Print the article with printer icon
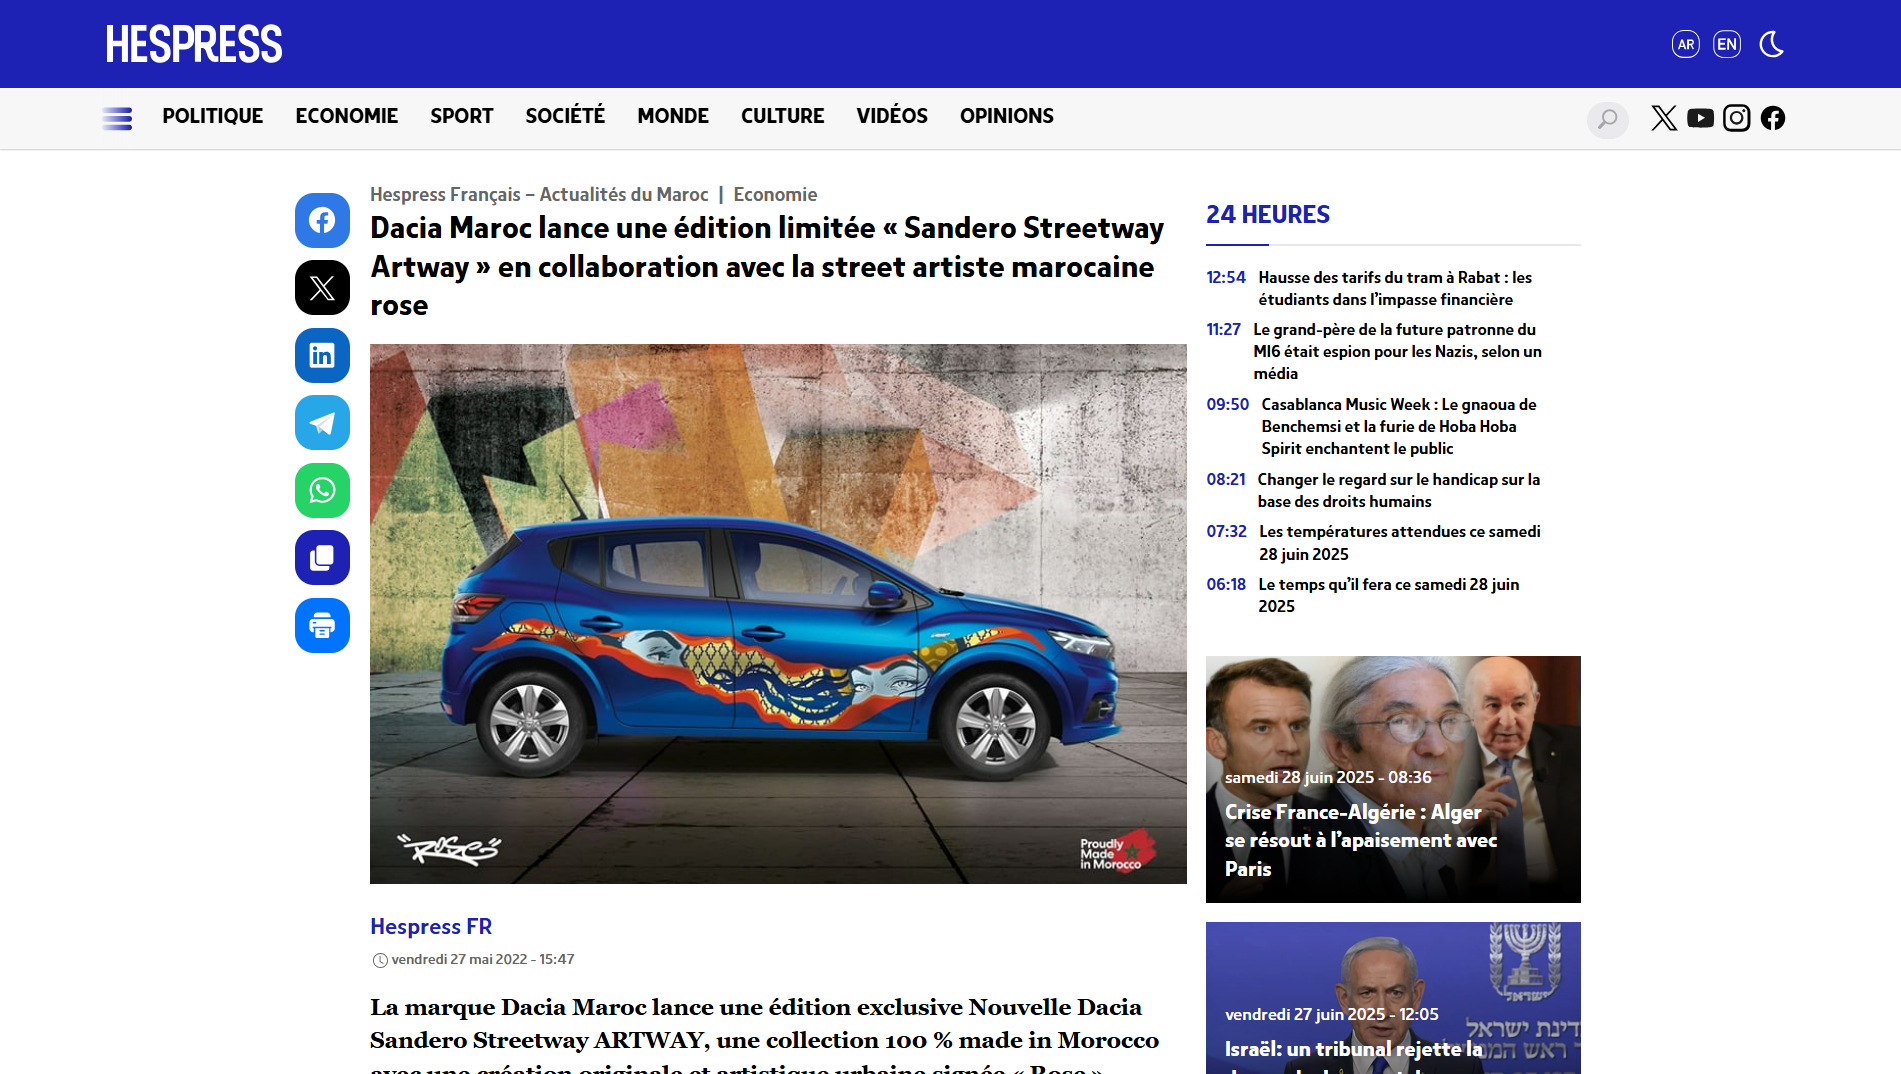The image size is (1901, 1074). (322, 626)
